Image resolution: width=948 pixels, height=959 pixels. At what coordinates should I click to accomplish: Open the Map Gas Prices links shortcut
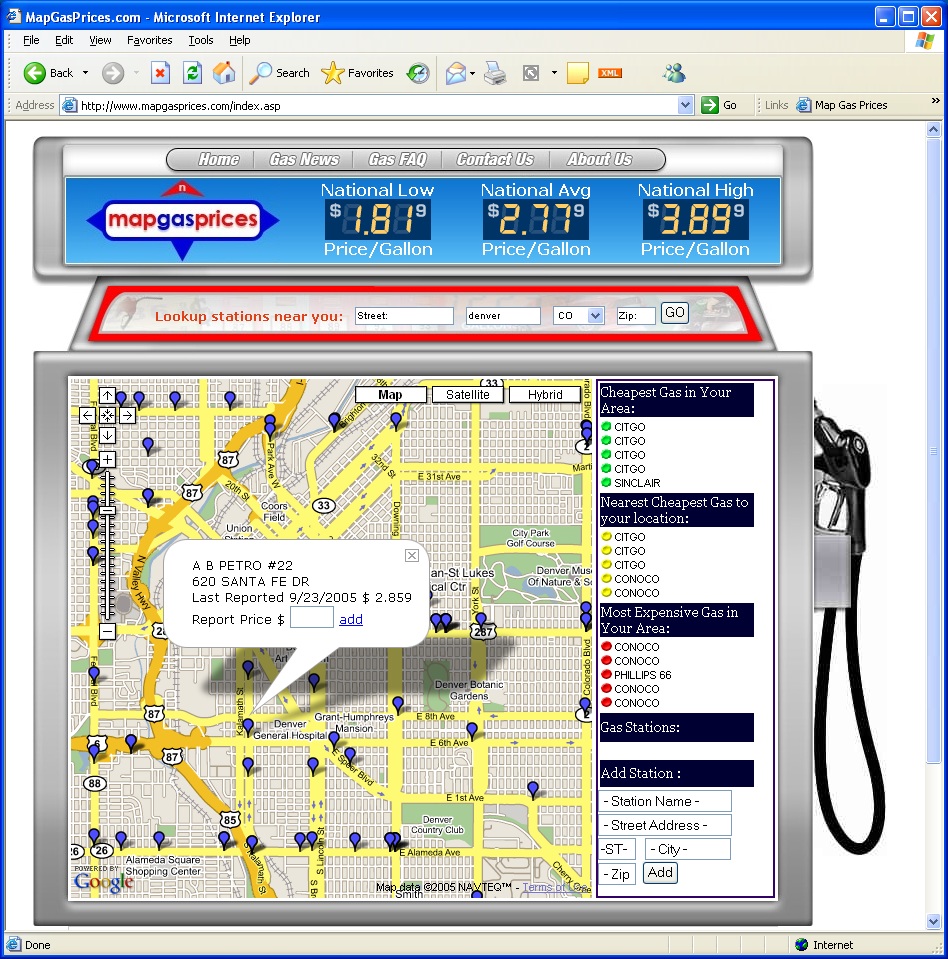[842, 105]
